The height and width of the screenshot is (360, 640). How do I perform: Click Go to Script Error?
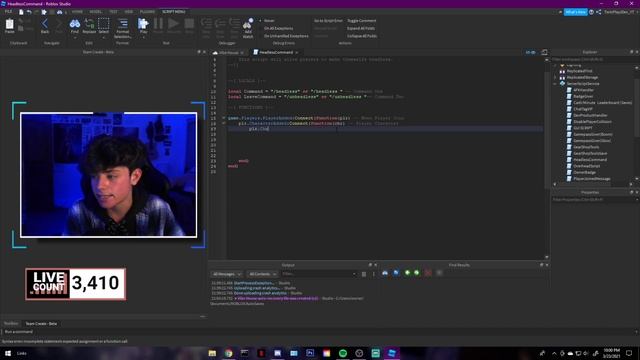(x=328, y=20)
